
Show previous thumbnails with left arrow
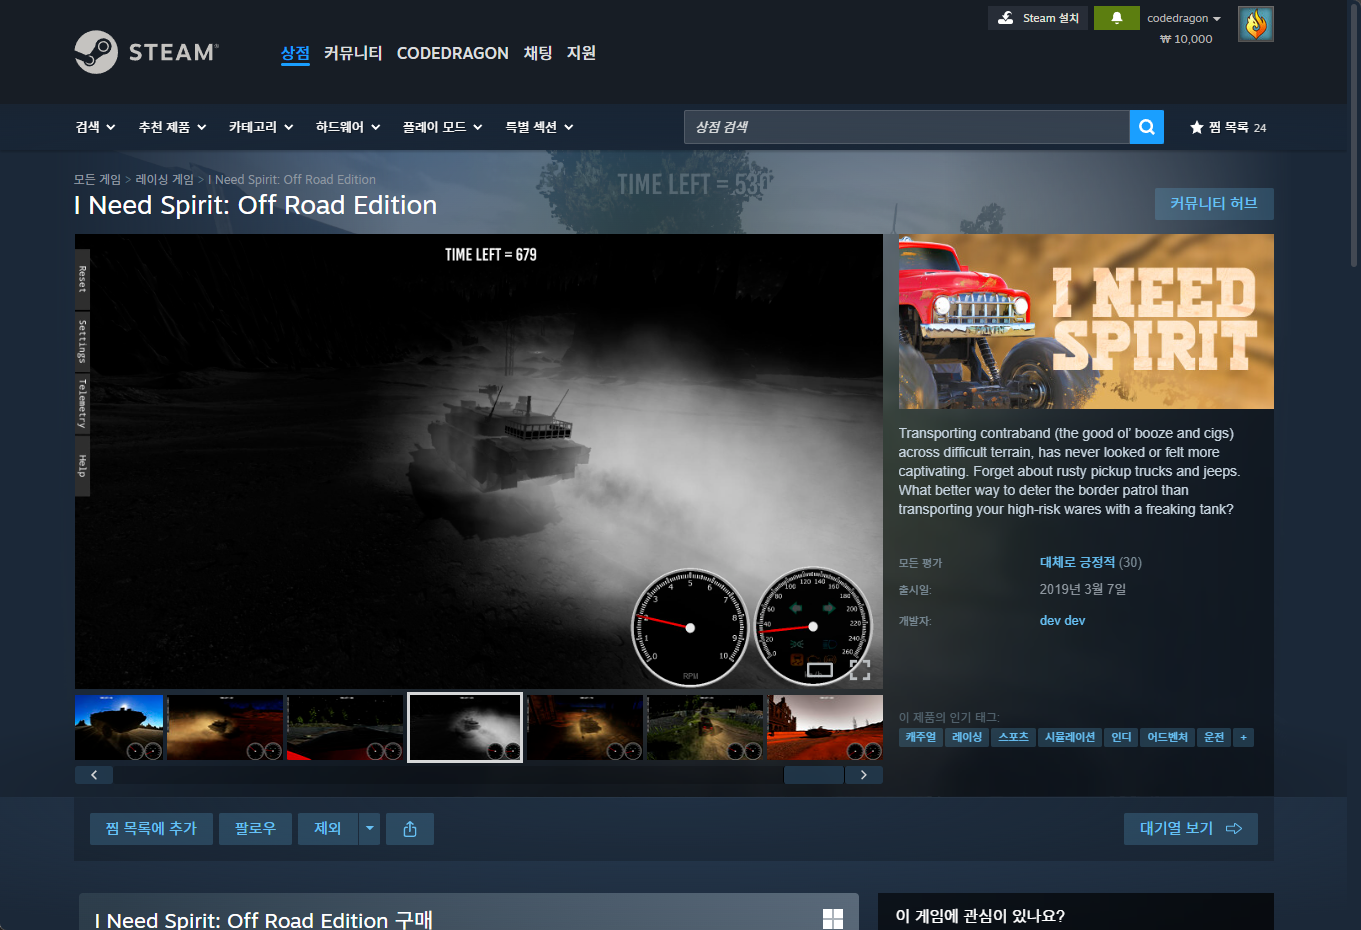pyautogui.click(x=94, y=775)
